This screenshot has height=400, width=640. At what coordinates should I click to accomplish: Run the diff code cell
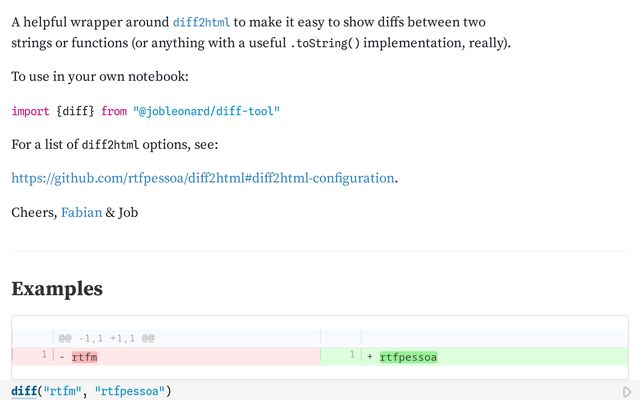click(627, 391)
